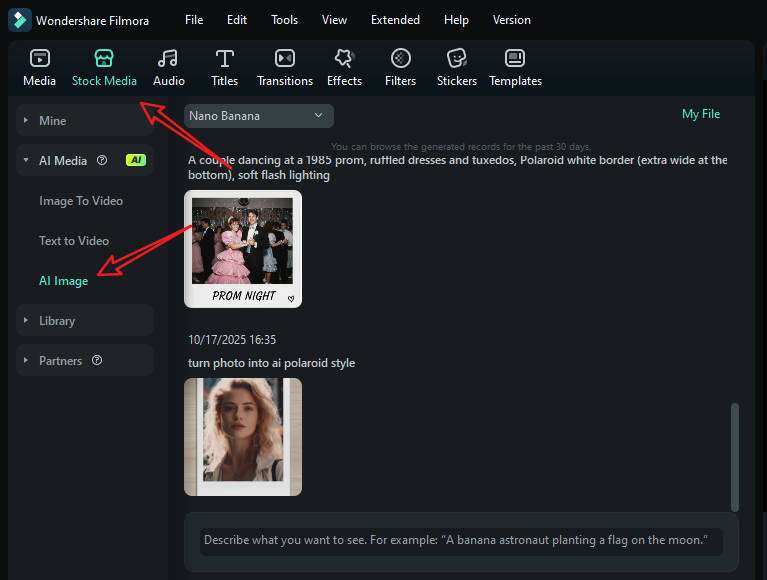Select the Stock Media tab icon

(x=104, y=58)
